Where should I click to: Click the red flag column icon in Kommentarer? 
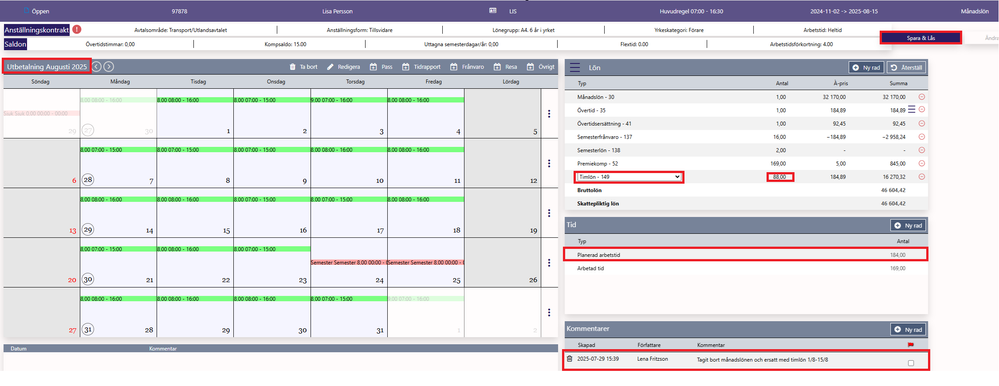pos(911,345)
